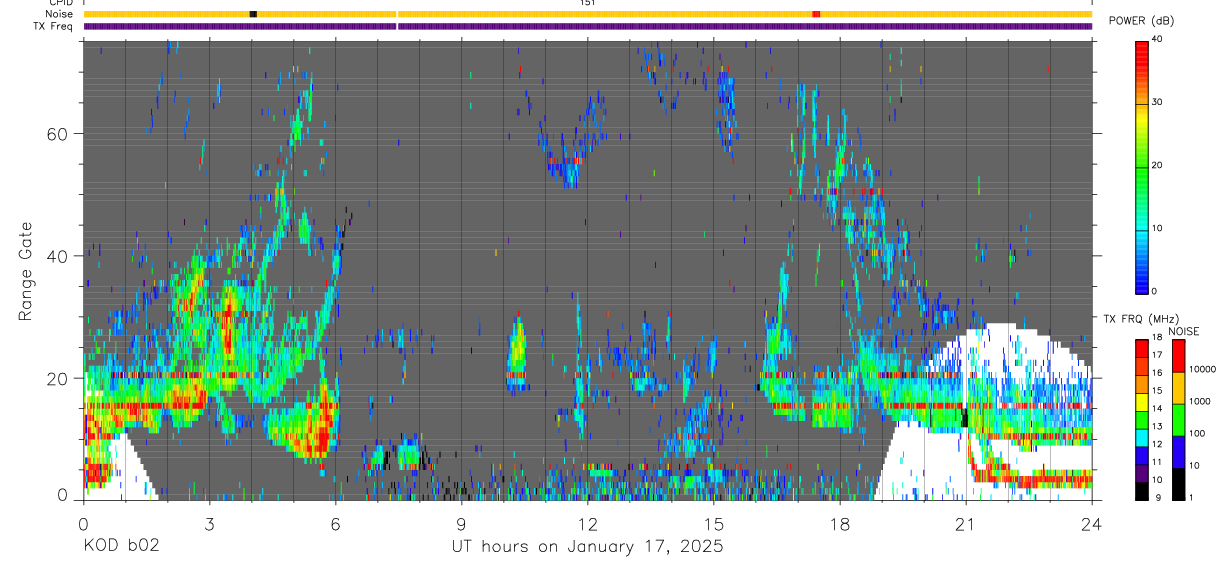1228x567 pixels.
Task: Click the 13 MHz value on frequency scale
Action: coord(1157,428)
